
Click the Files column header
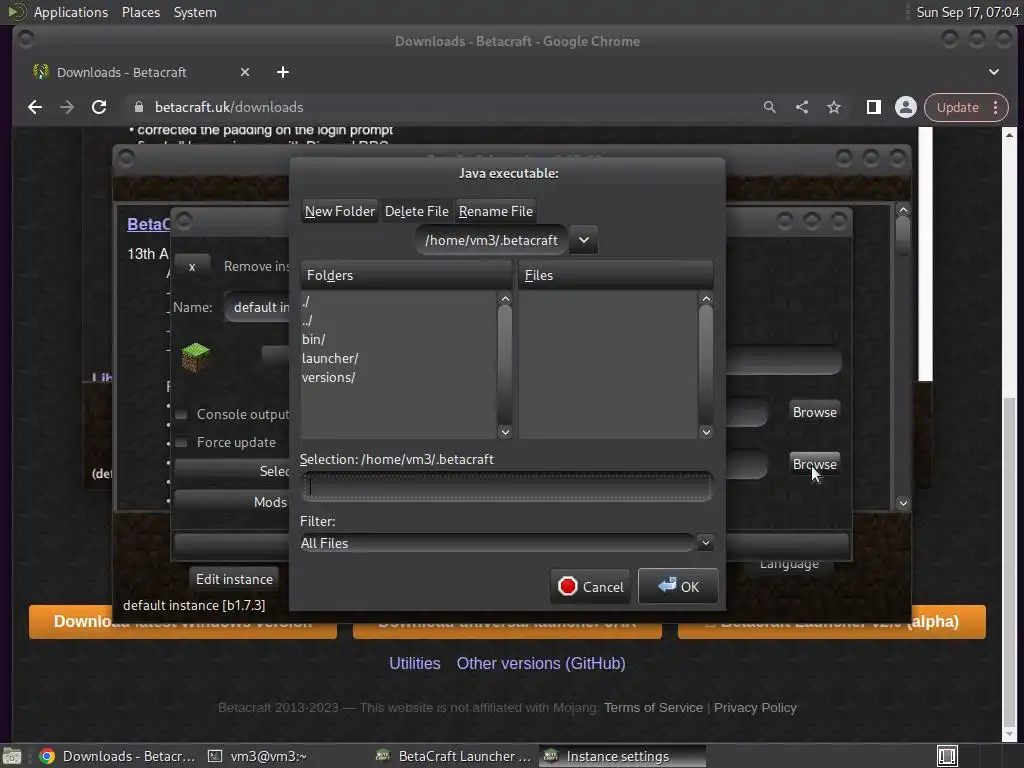click(x=616, y=275)
